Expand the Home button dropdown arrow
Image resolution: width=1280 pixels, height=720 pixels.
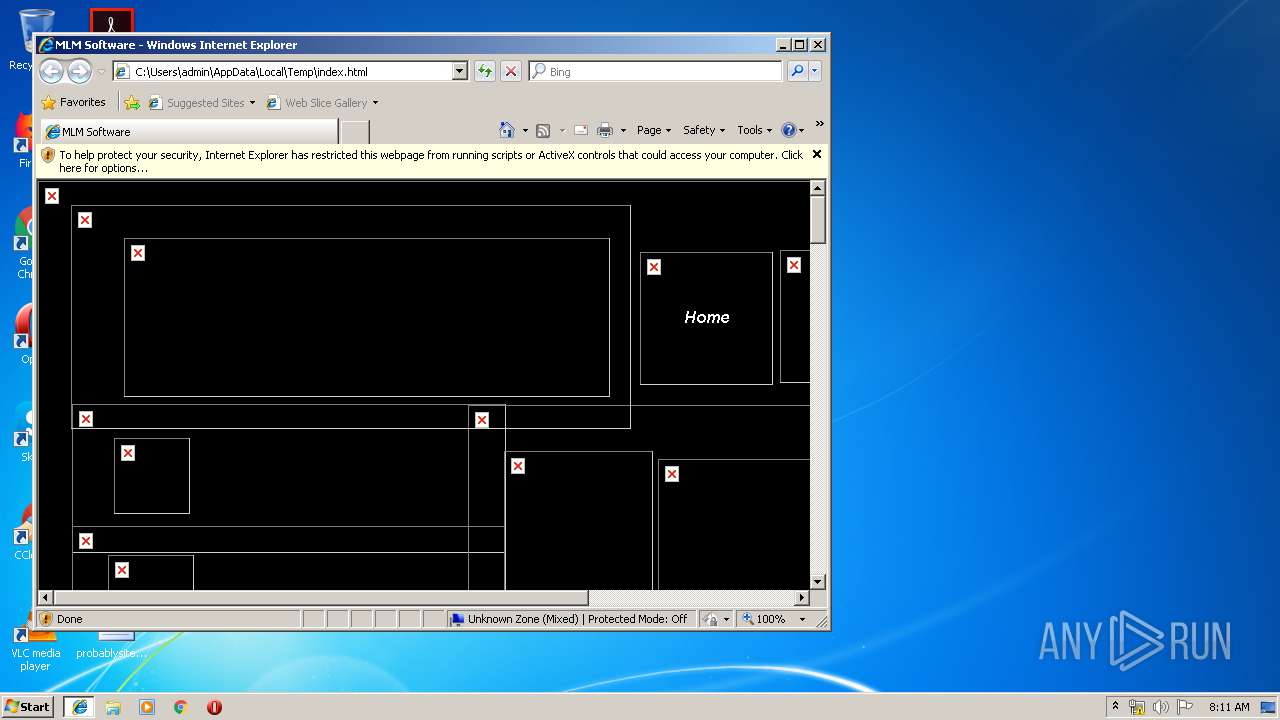524,130
